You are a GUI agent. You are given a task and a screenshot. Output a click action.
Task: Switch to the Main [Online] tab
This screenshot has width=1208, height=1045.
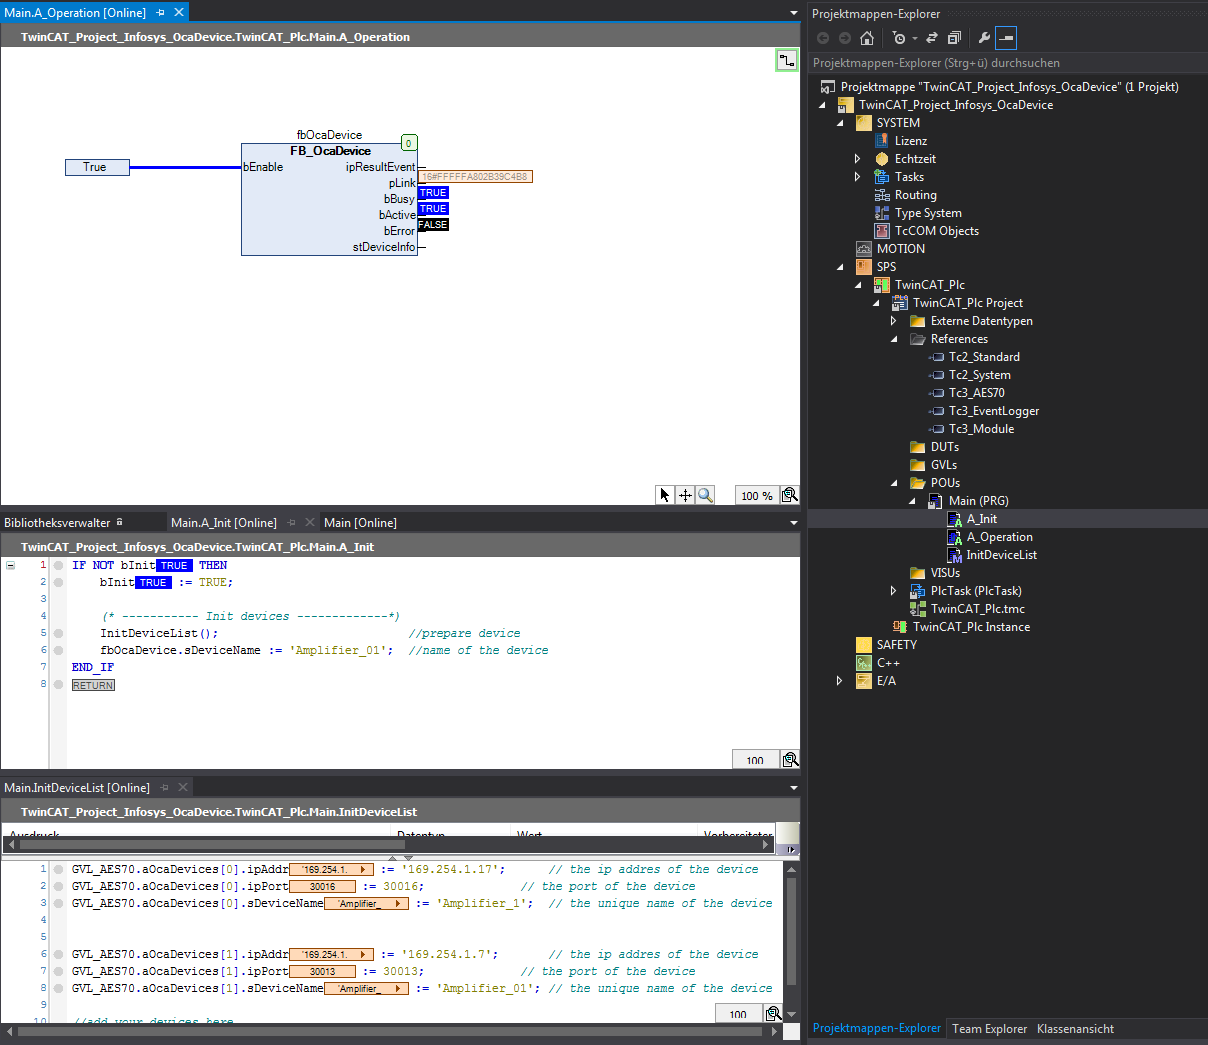pyautogui.click(x=360, y=523)
